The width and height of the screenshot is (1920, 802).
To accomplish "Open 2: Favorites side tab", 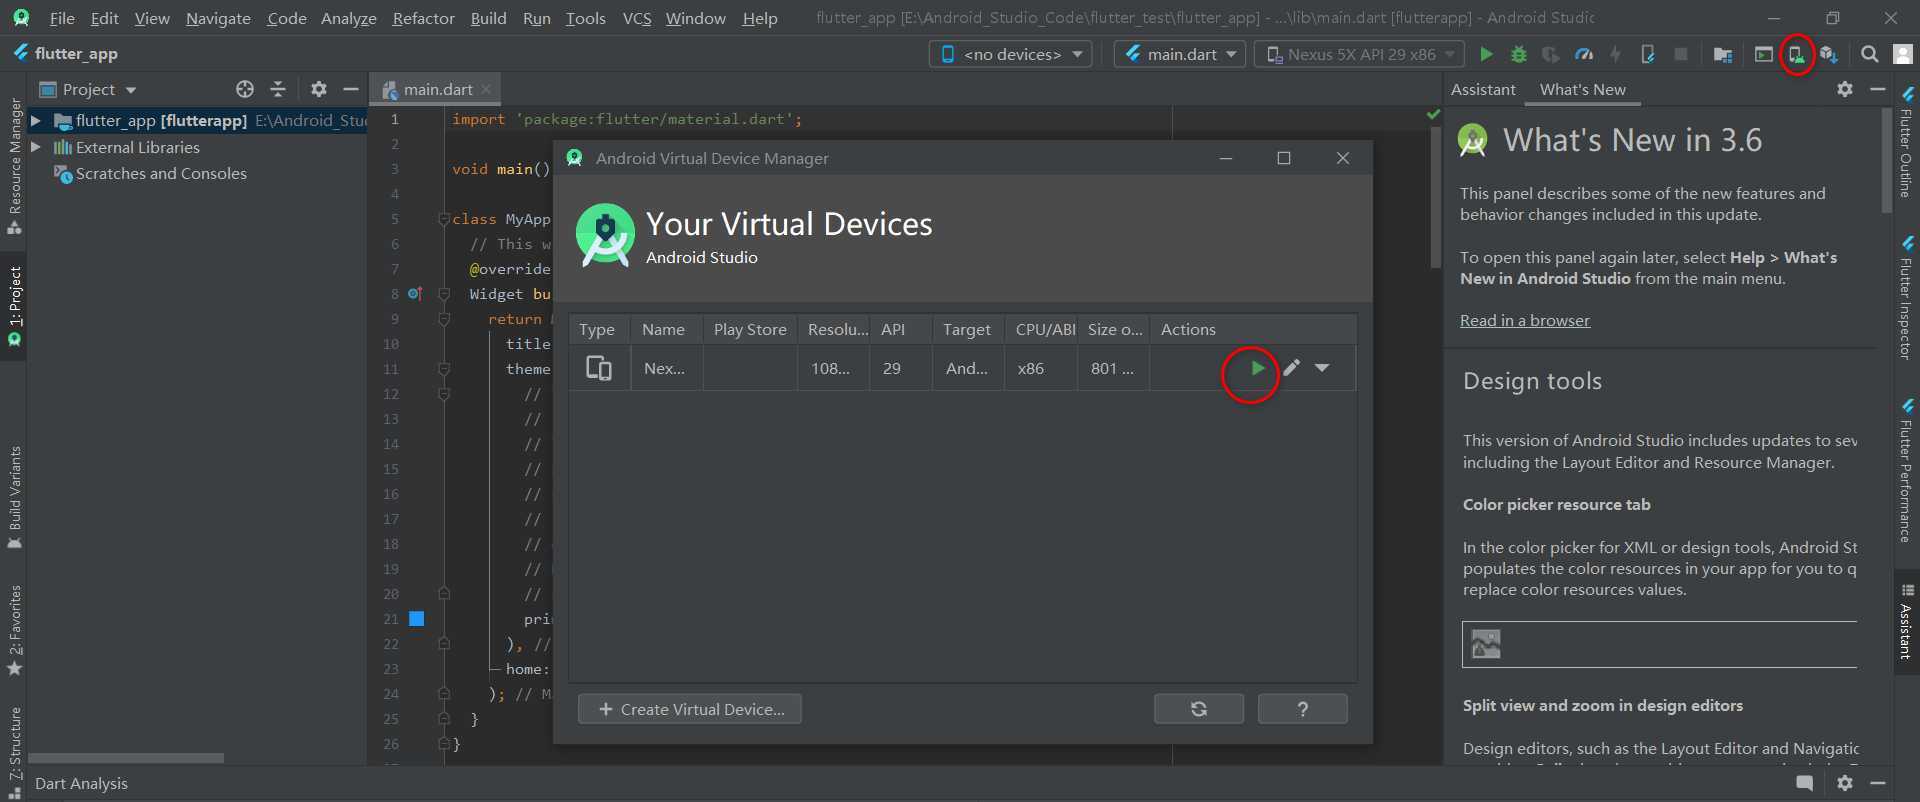I will click(x=14, y=630).
